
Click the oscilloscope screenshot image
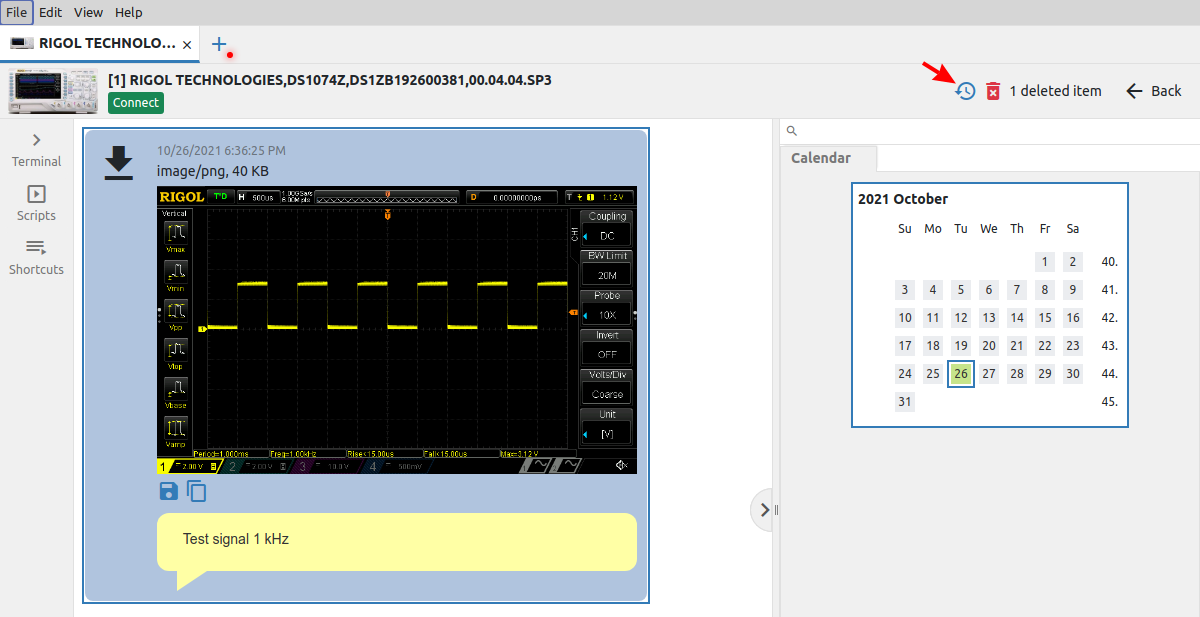coord(397,330)
